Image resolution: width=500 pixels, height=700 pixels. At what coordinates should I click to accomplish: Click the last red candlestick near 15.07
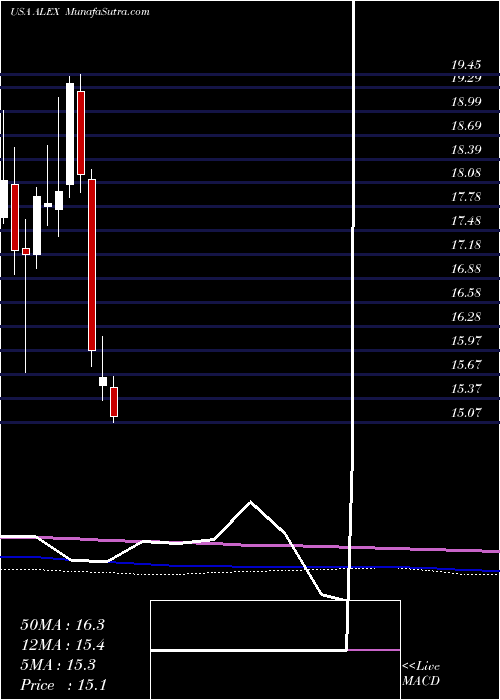coord(114,402)
